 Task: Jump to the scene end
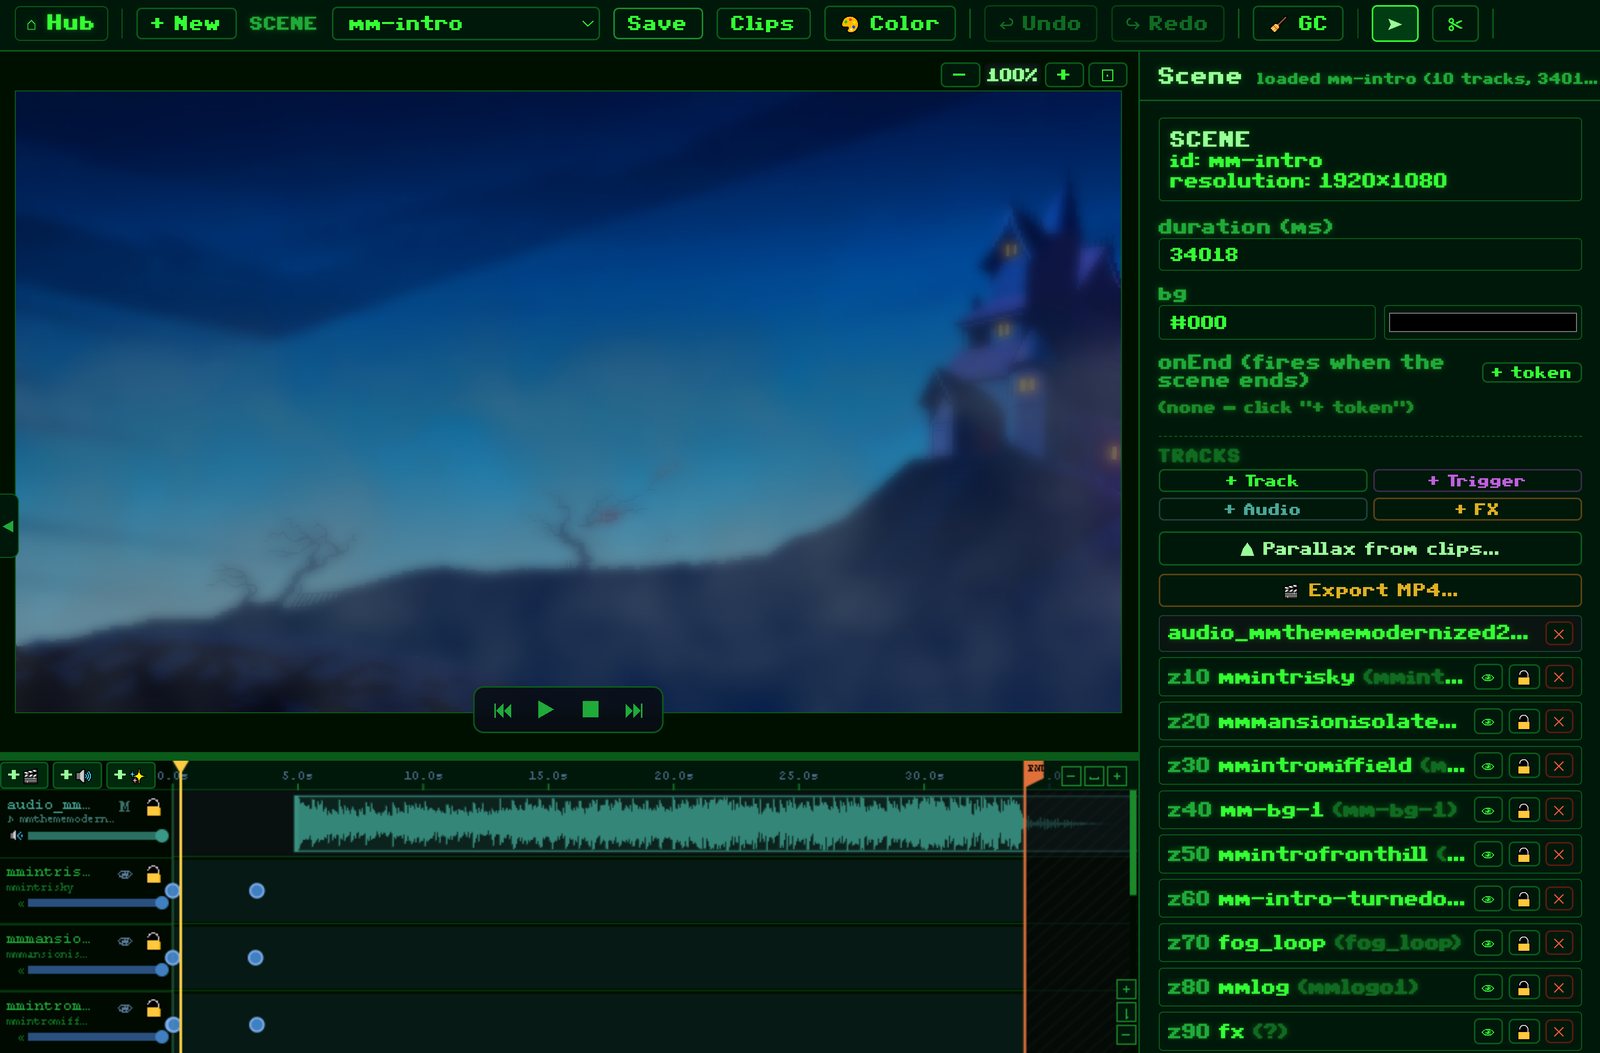(634, 710)
